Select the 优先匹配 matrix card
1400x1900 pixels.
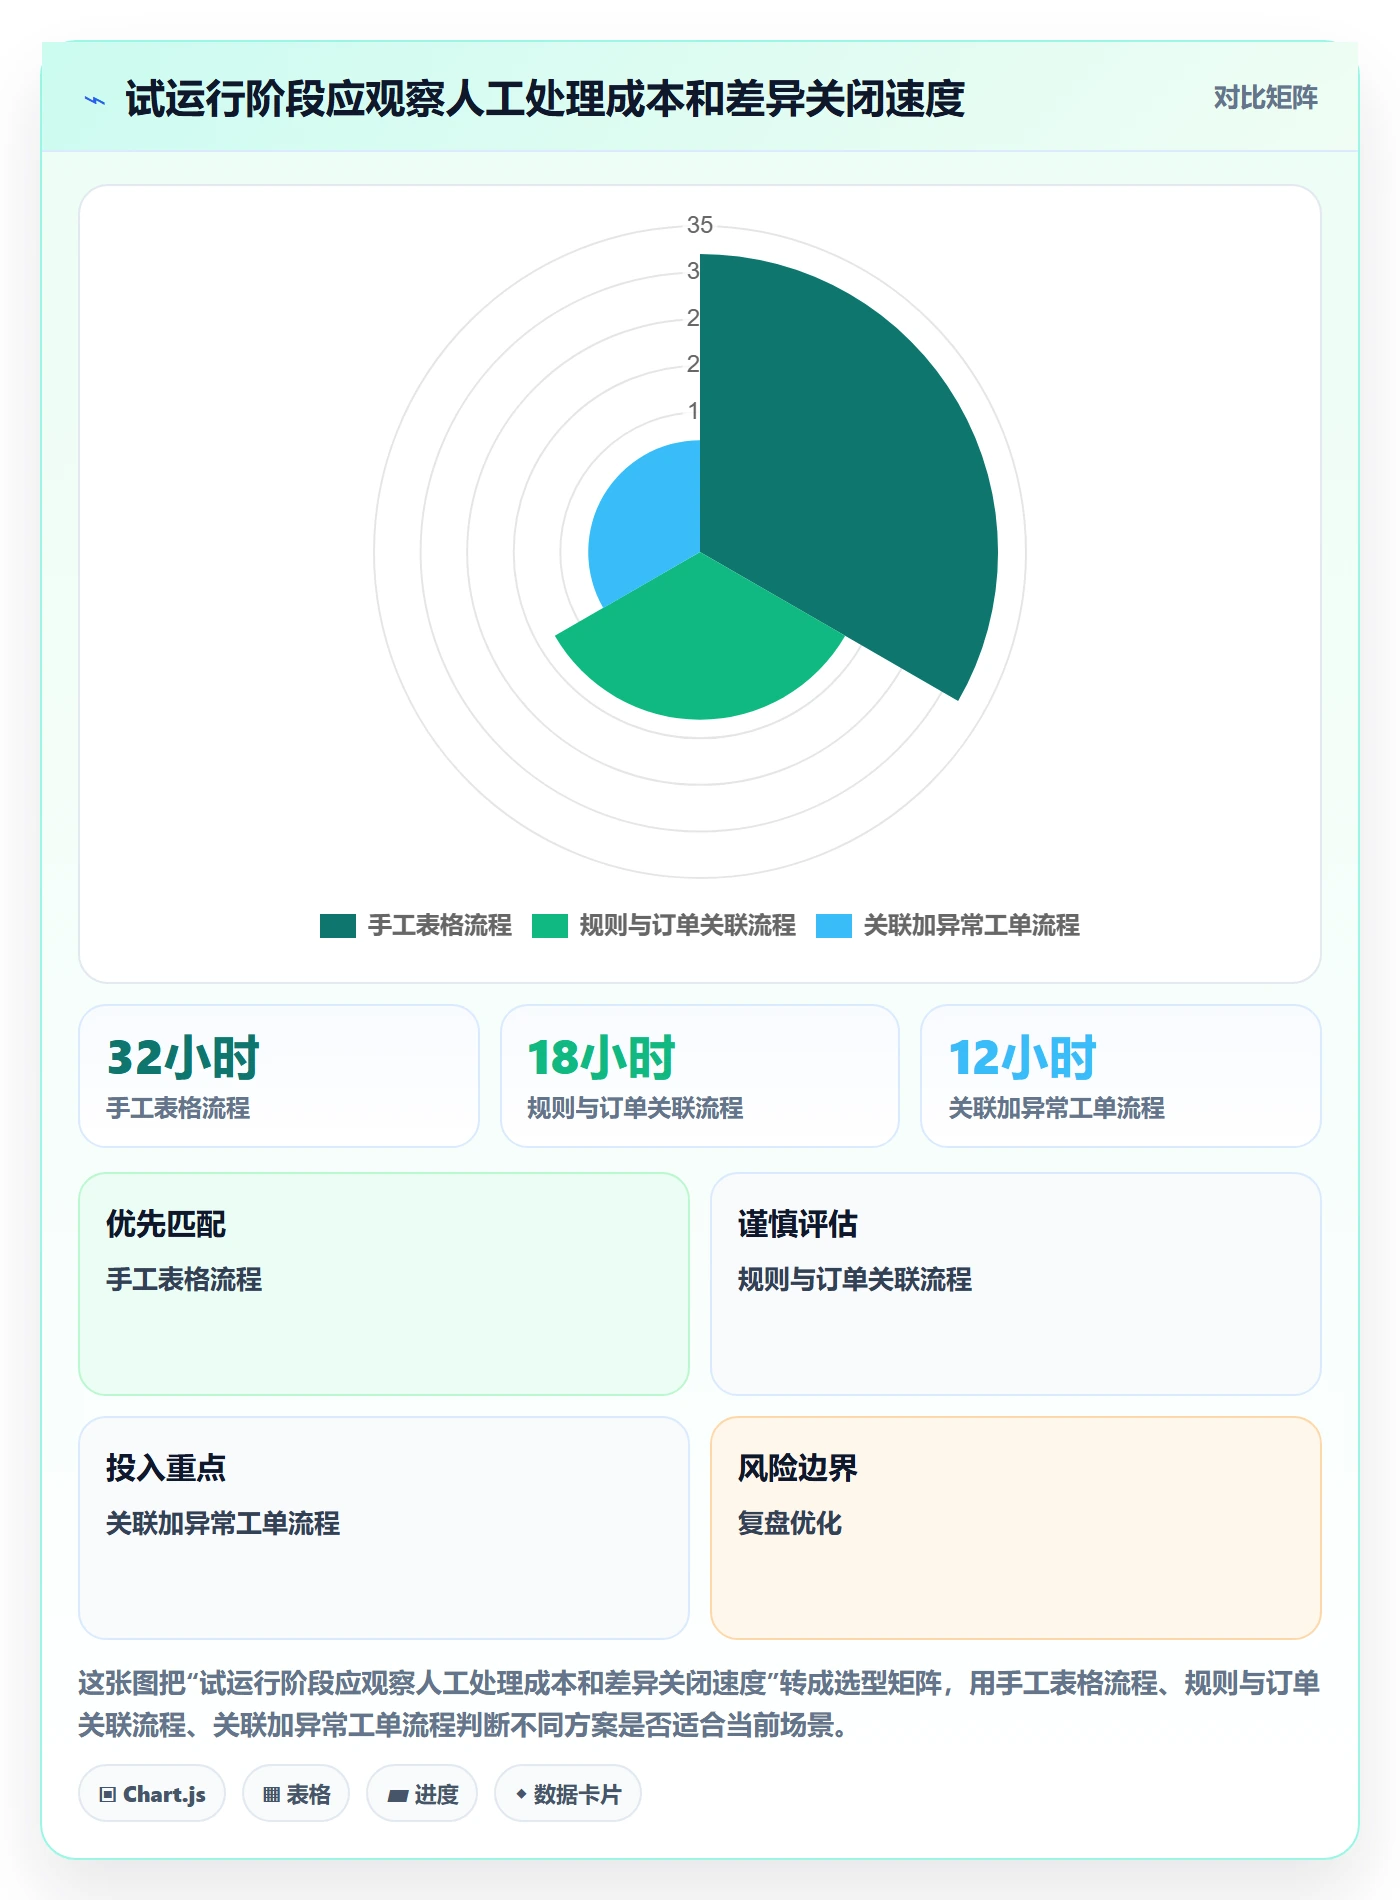384,1284
